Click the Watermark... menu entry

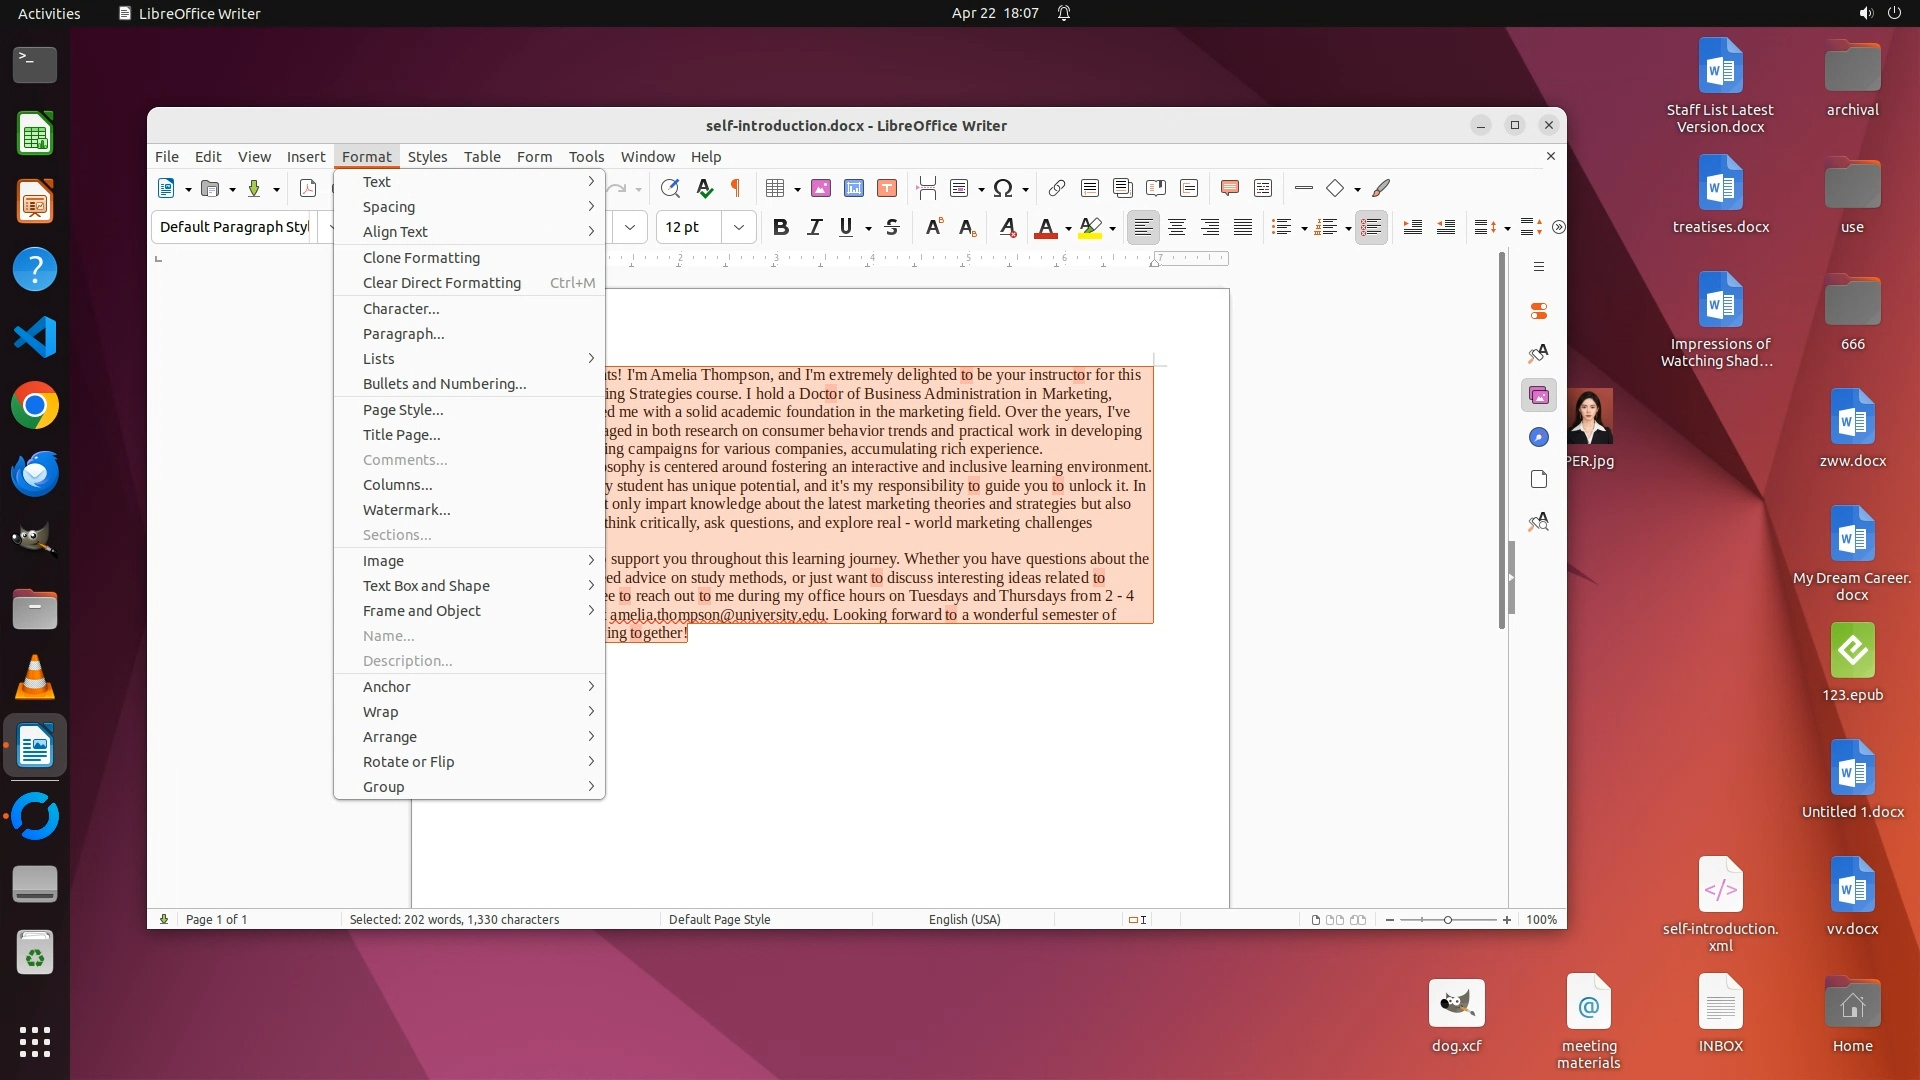pos(406,510)
